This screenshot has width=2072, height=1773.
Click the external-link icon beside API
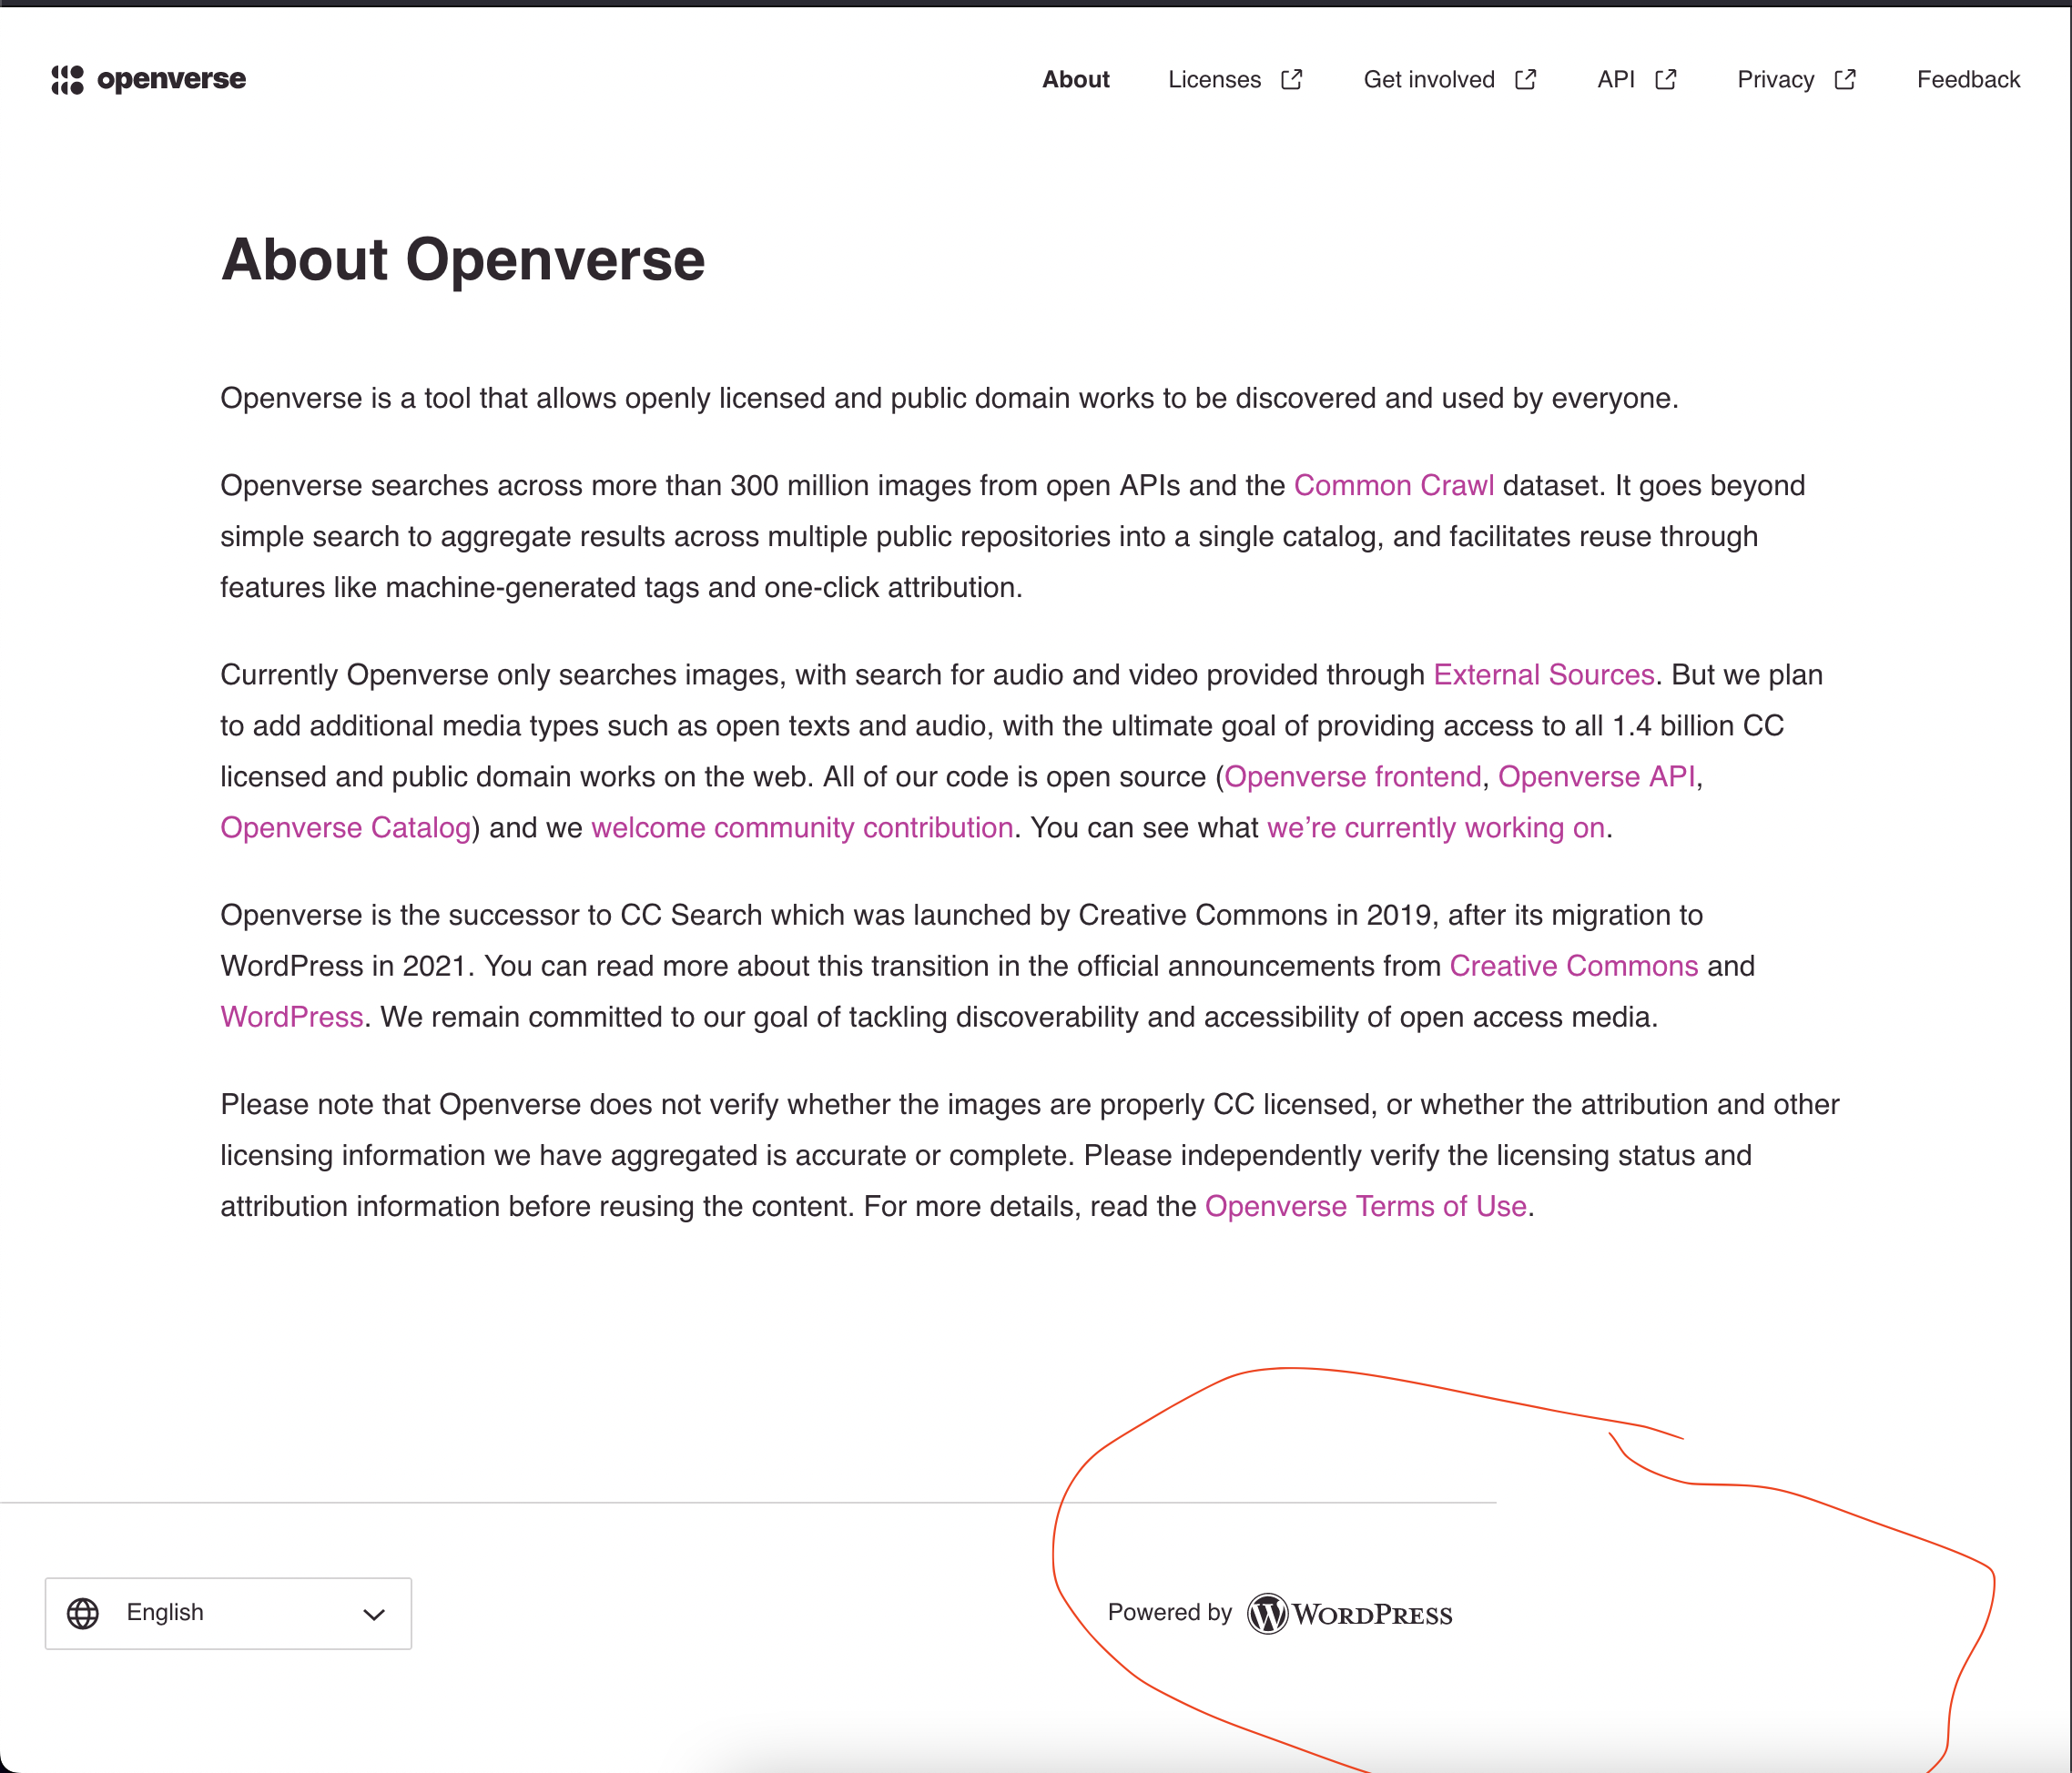(x=1665, y=79)
